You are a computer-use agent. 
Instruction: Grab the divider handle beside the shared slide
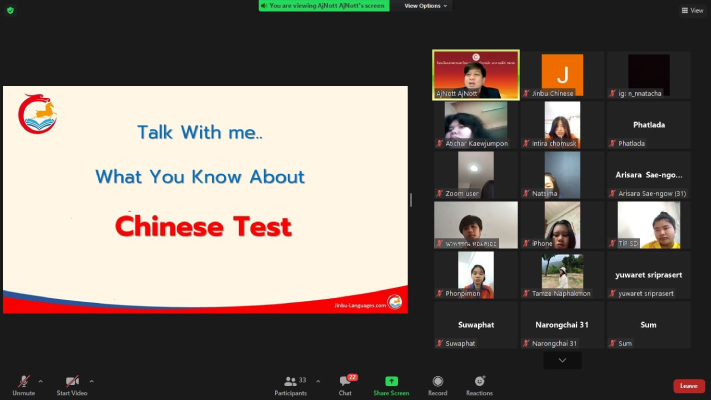[411, 200]
